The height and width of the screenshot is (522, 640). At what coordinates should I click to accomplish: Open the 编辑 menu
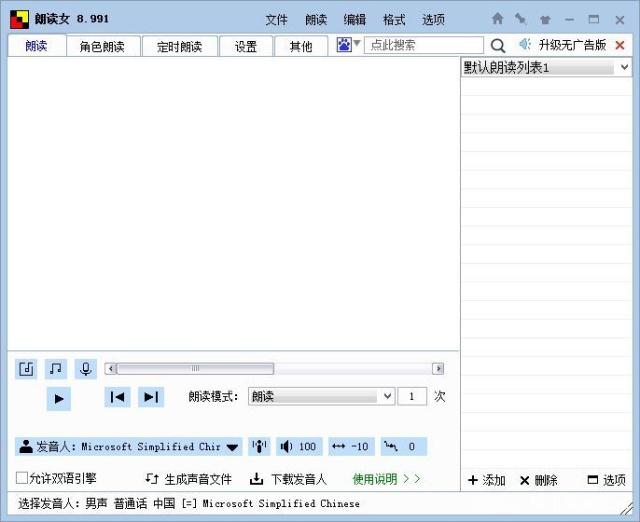[355, 20]
